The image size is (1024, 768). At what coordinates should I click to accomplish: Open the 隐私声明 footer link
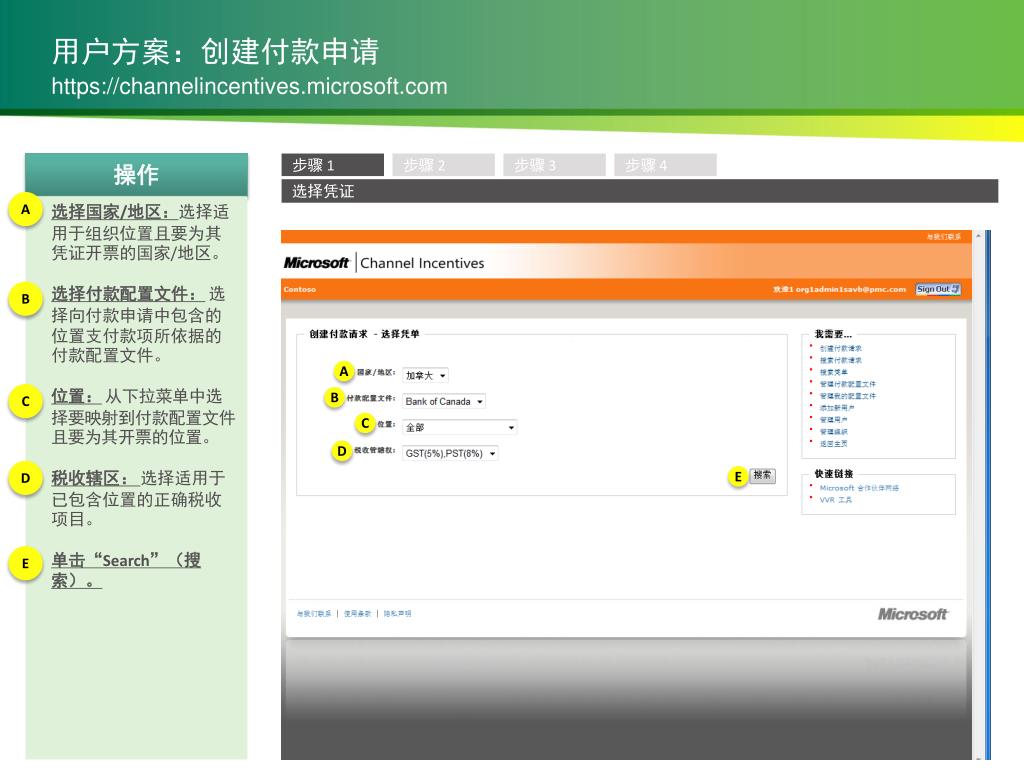point(397,614)
